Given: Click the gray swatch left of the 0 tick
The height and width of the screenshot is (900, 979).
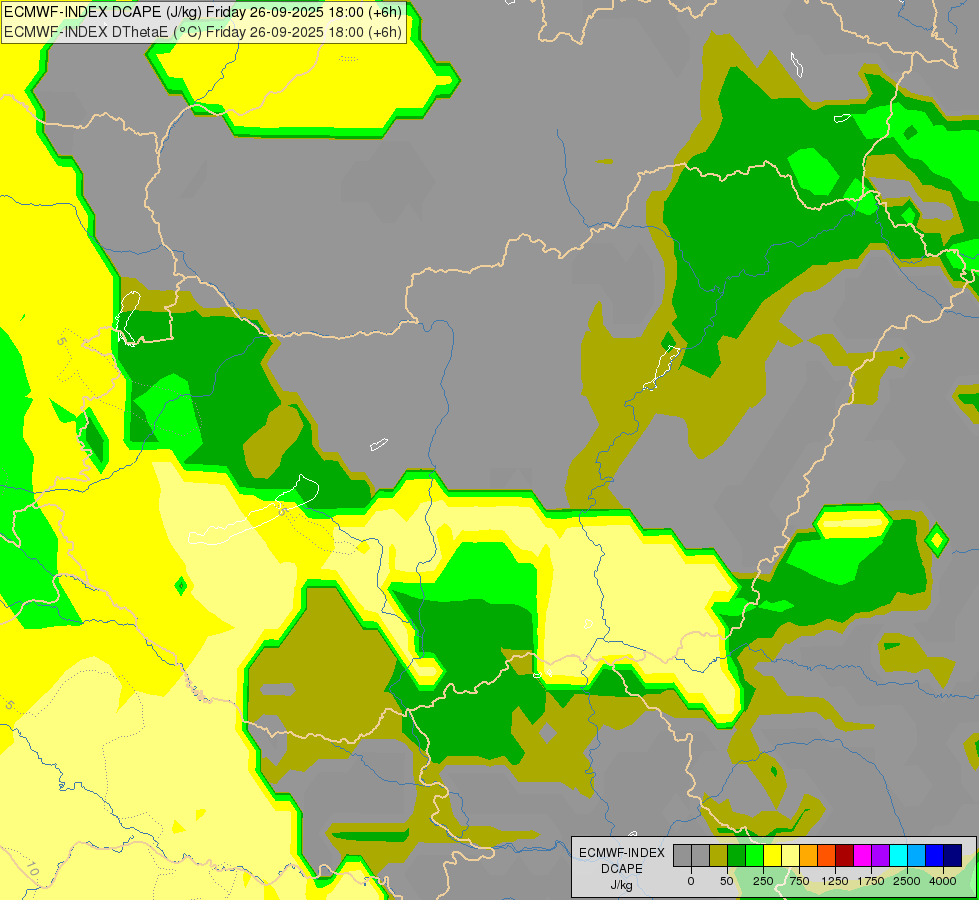Looking at the screenshot, I should 682,855.
